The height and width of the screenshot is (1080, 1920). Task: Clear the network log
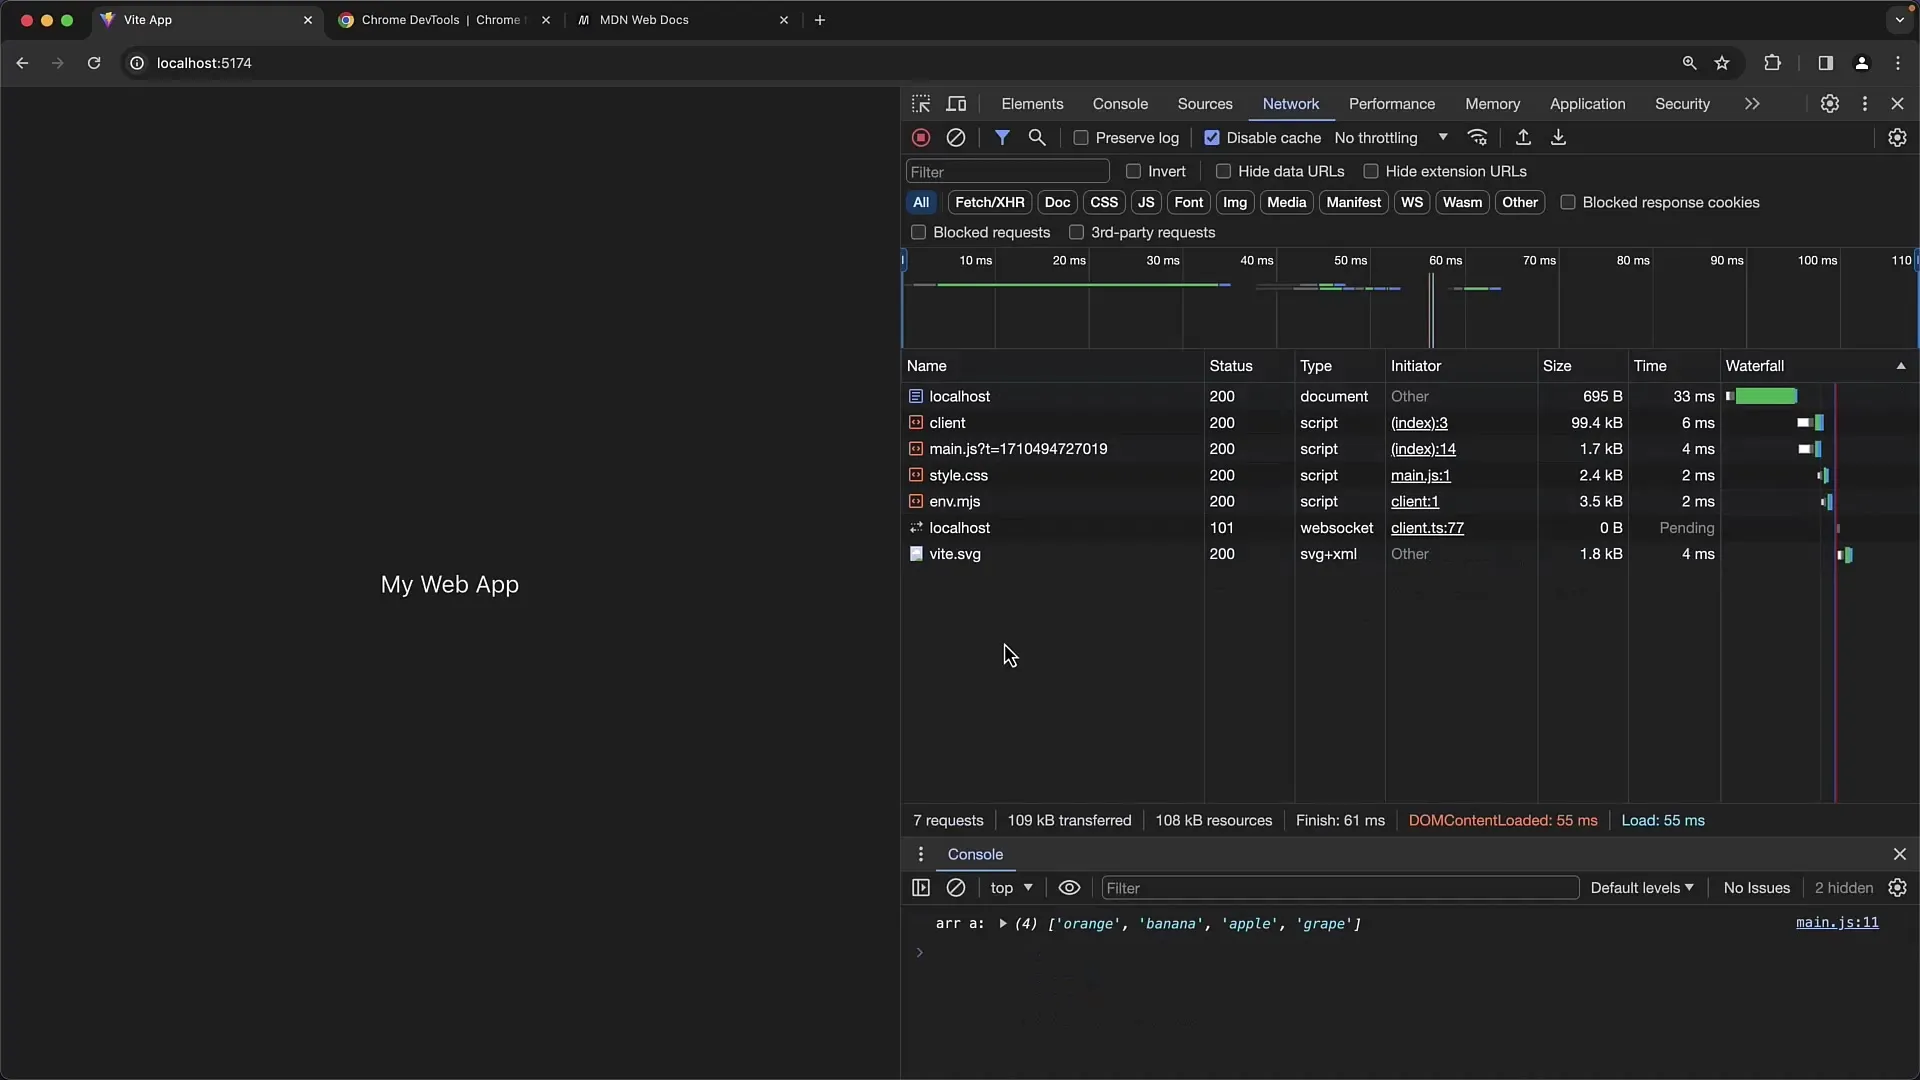point(956,138)
